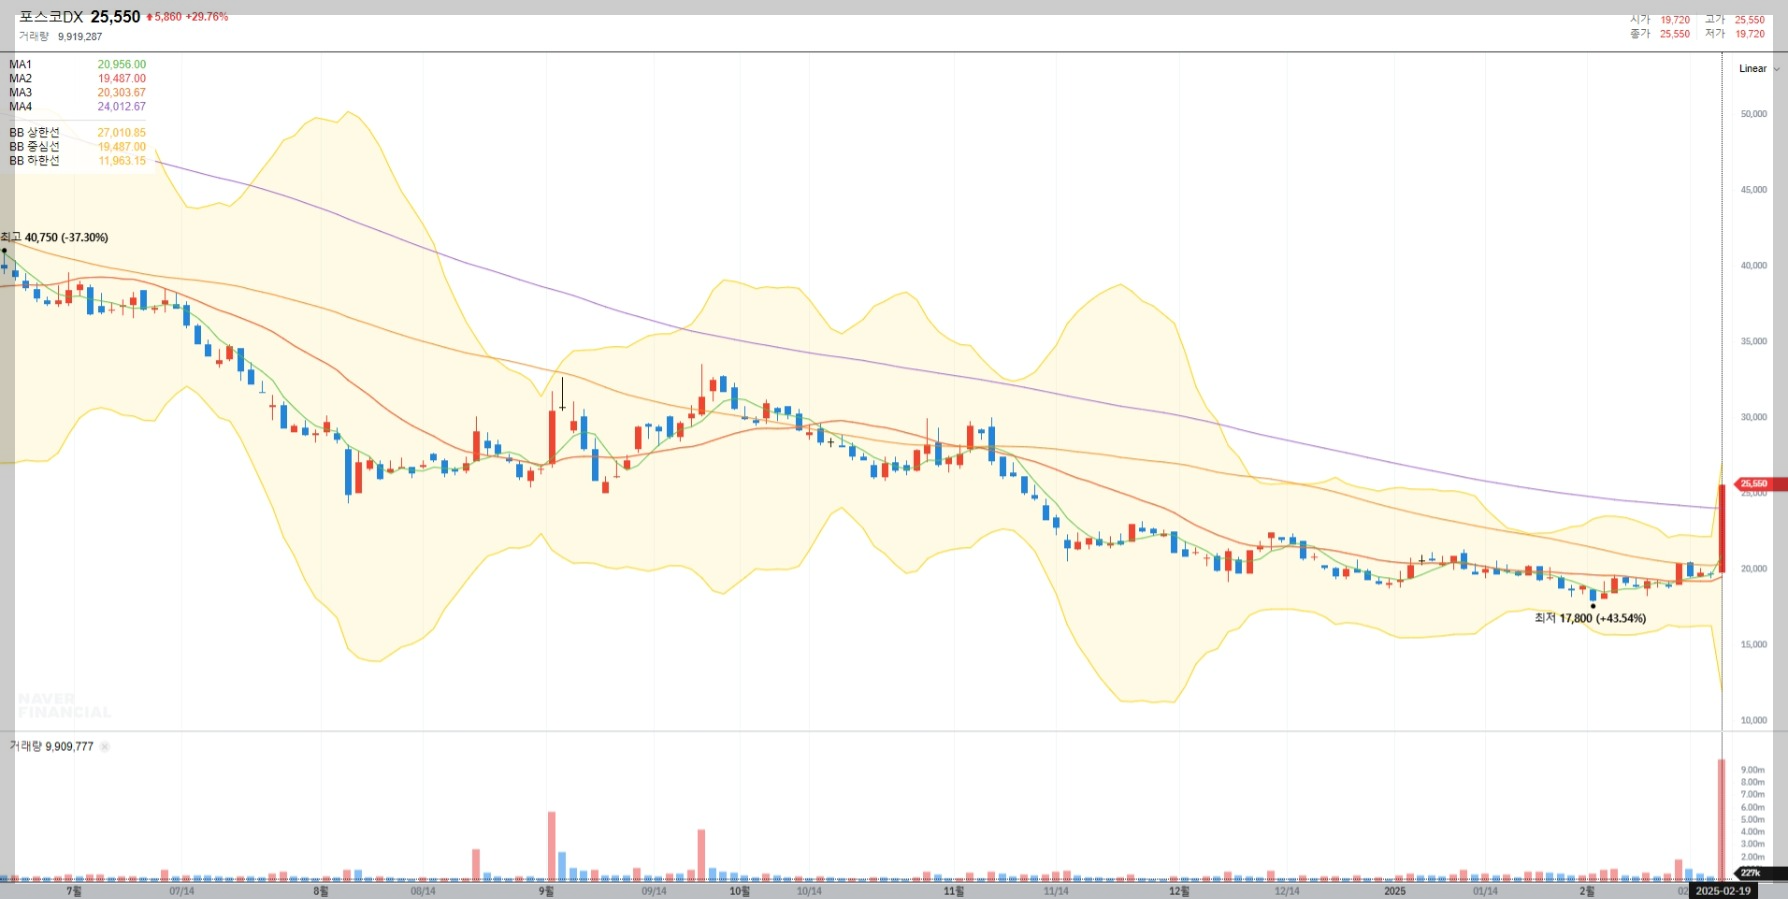Click the 최저 17,800 (+43.54%) annotation
1788x899 pixels.
point(1590,619)
